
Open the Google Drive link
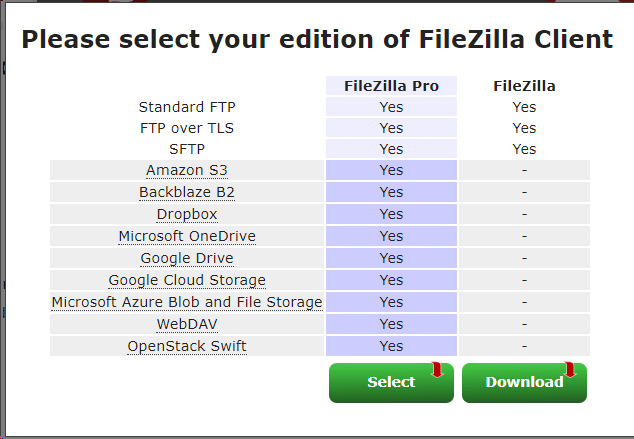187,258
